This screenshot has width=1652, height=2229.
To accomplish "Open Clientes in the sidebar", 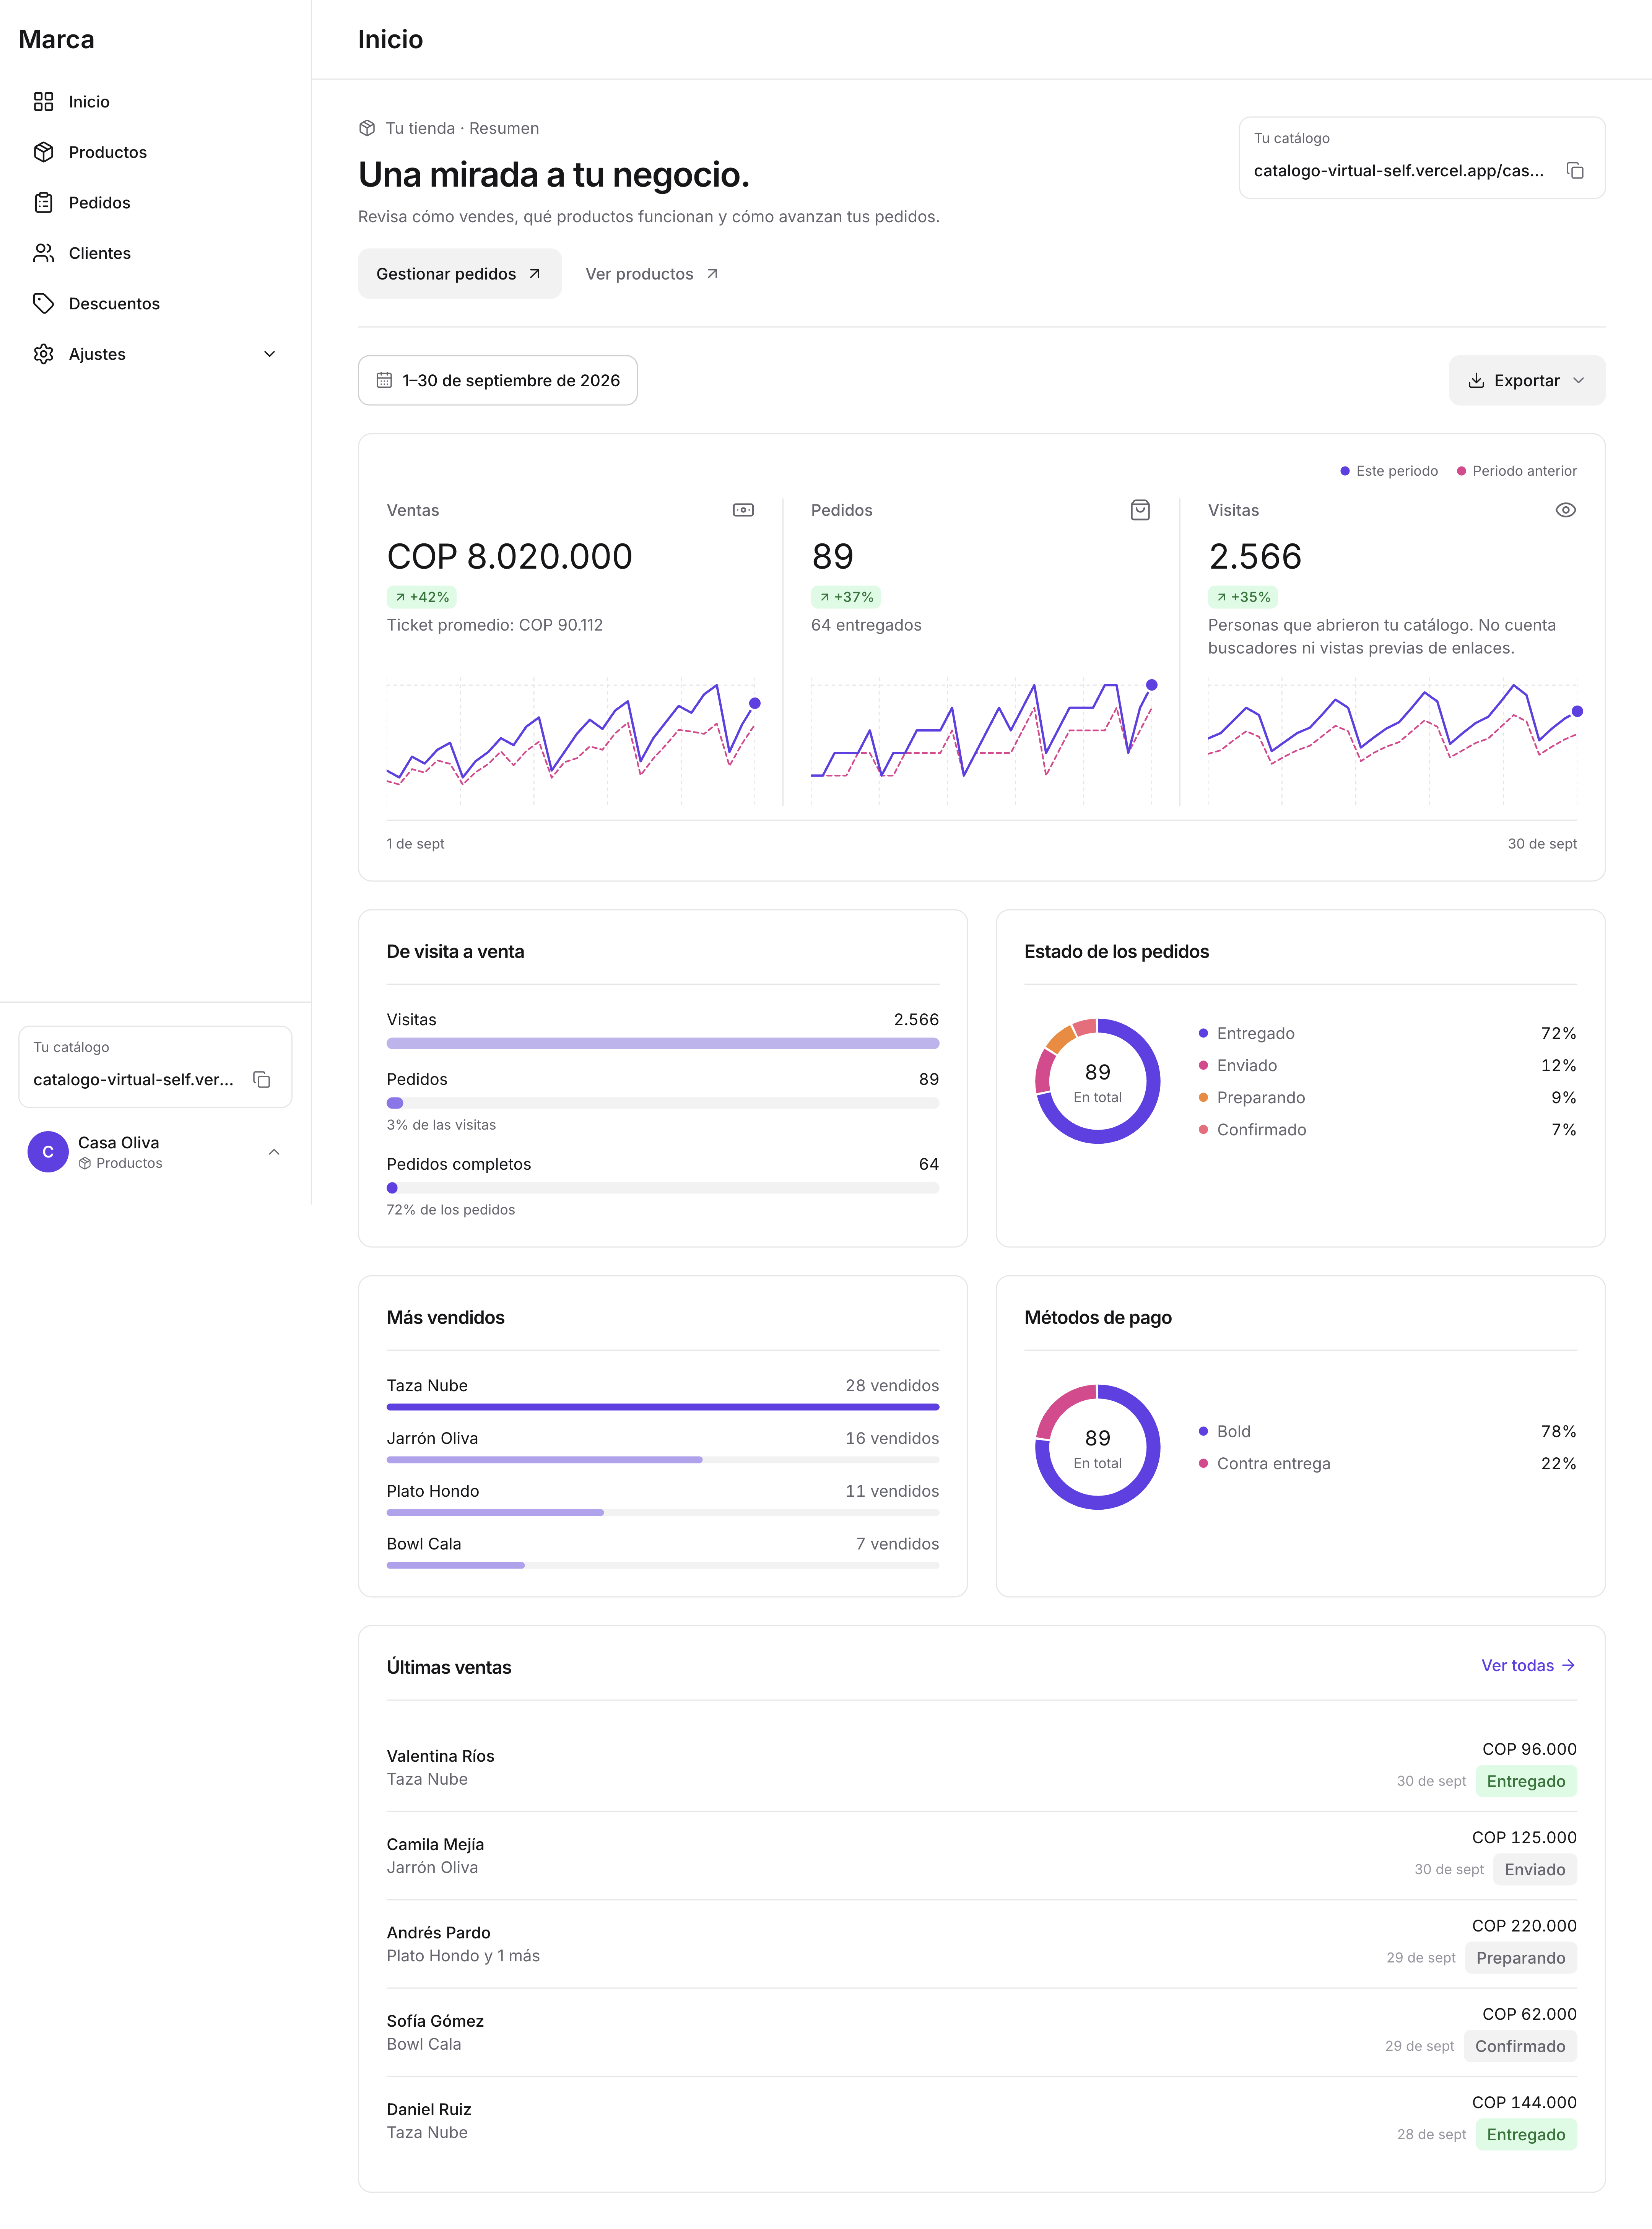I will coord(155,253).
